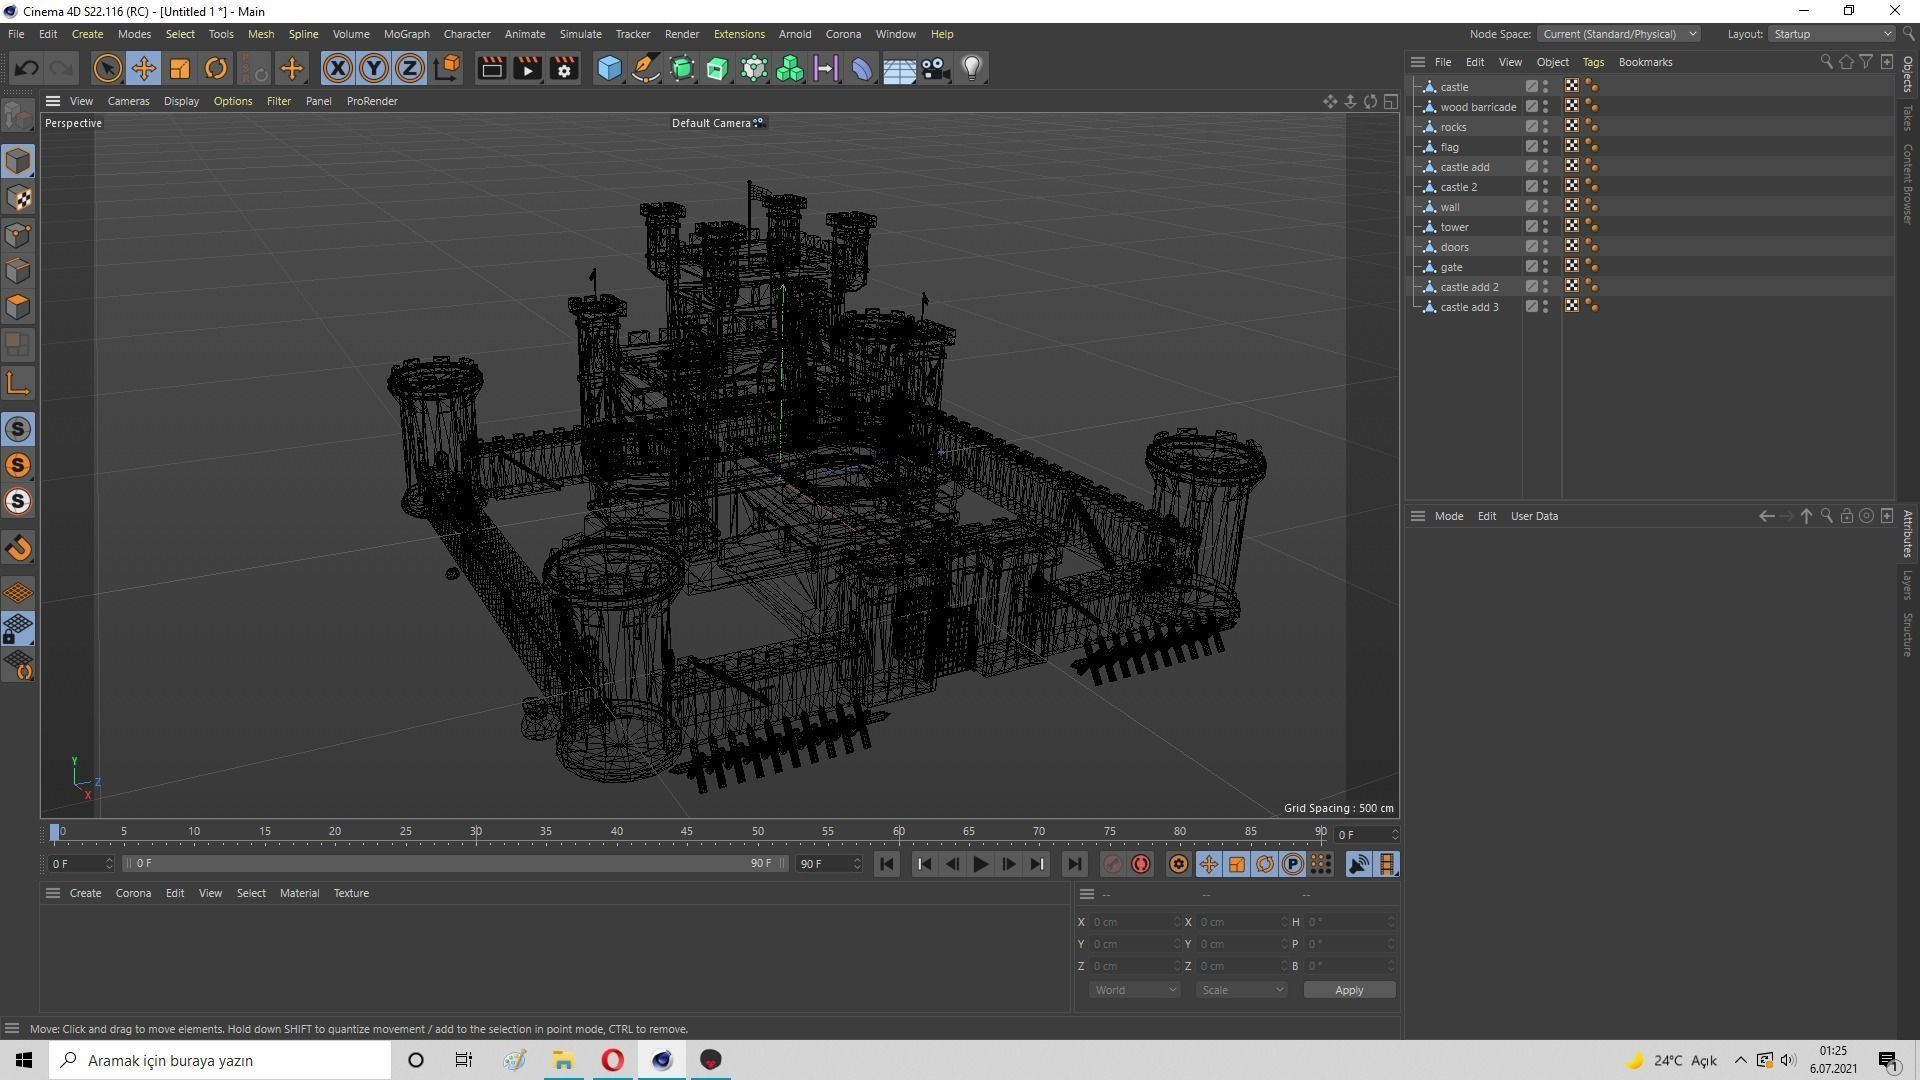Open Material Manager hamburger menu
The image size is (1920, 1080).
pyautogui.click(x=53, y=893)
